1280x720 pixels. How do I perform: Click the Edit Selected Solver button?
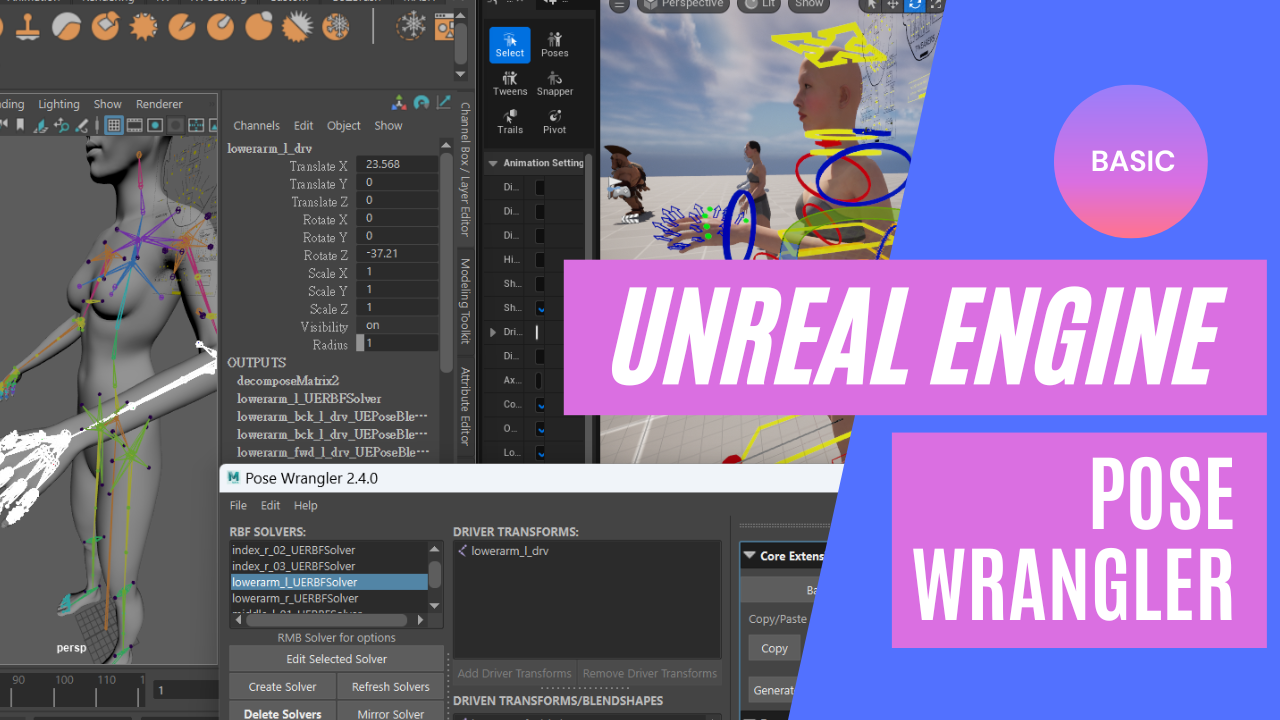coord(336,659)
